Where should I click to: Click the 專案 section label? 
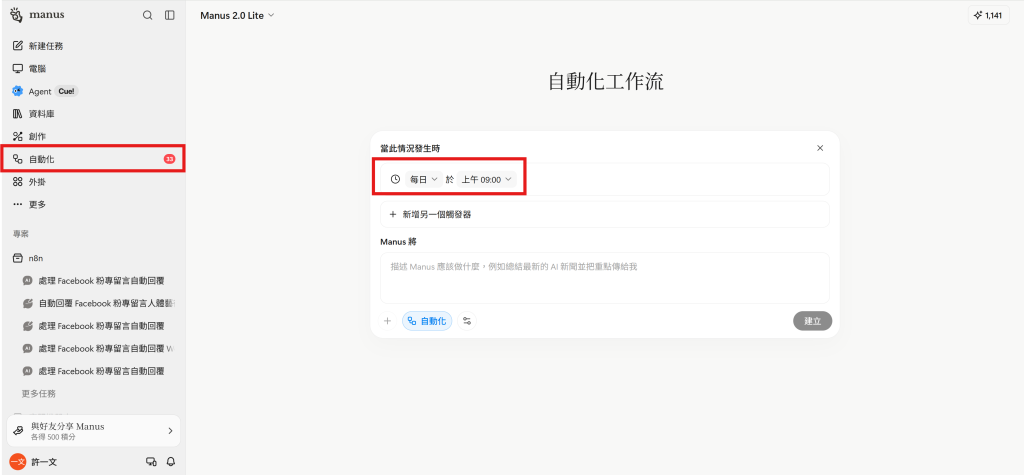click(21, 233)
